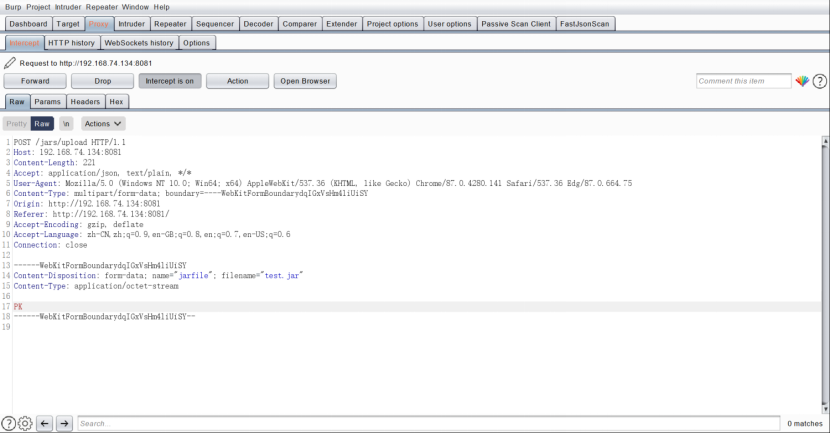The width and height of the screenshot is (830, 433).
Task: Open the Passive Scan Client tab
Action: pos(516,24)
